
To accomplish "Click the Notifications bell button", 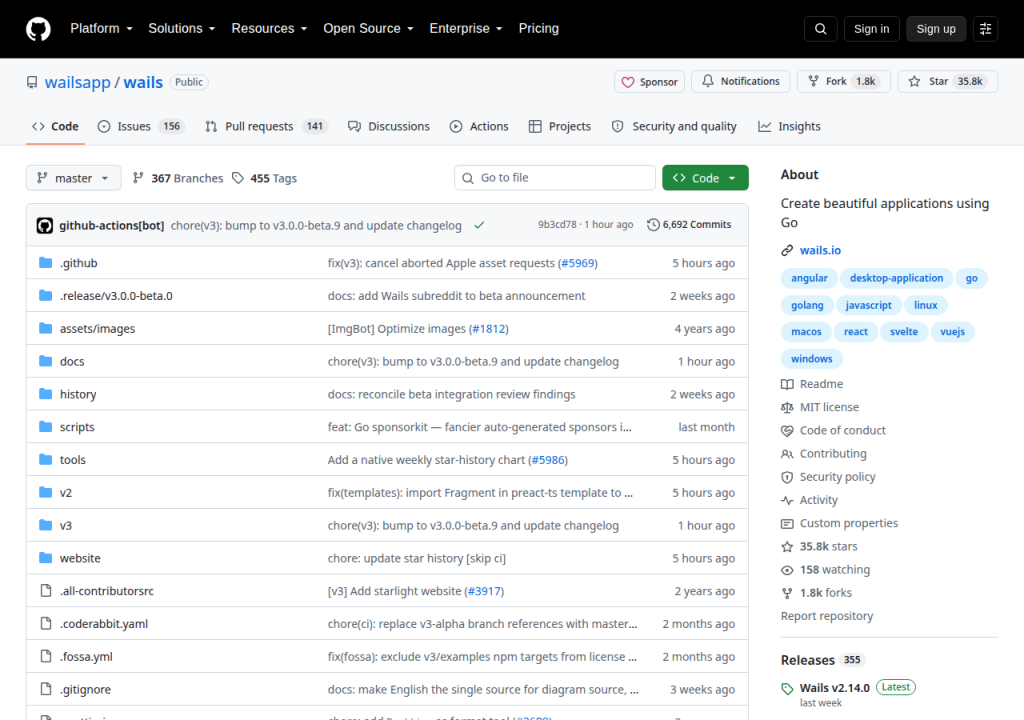I will click(741, 82).
